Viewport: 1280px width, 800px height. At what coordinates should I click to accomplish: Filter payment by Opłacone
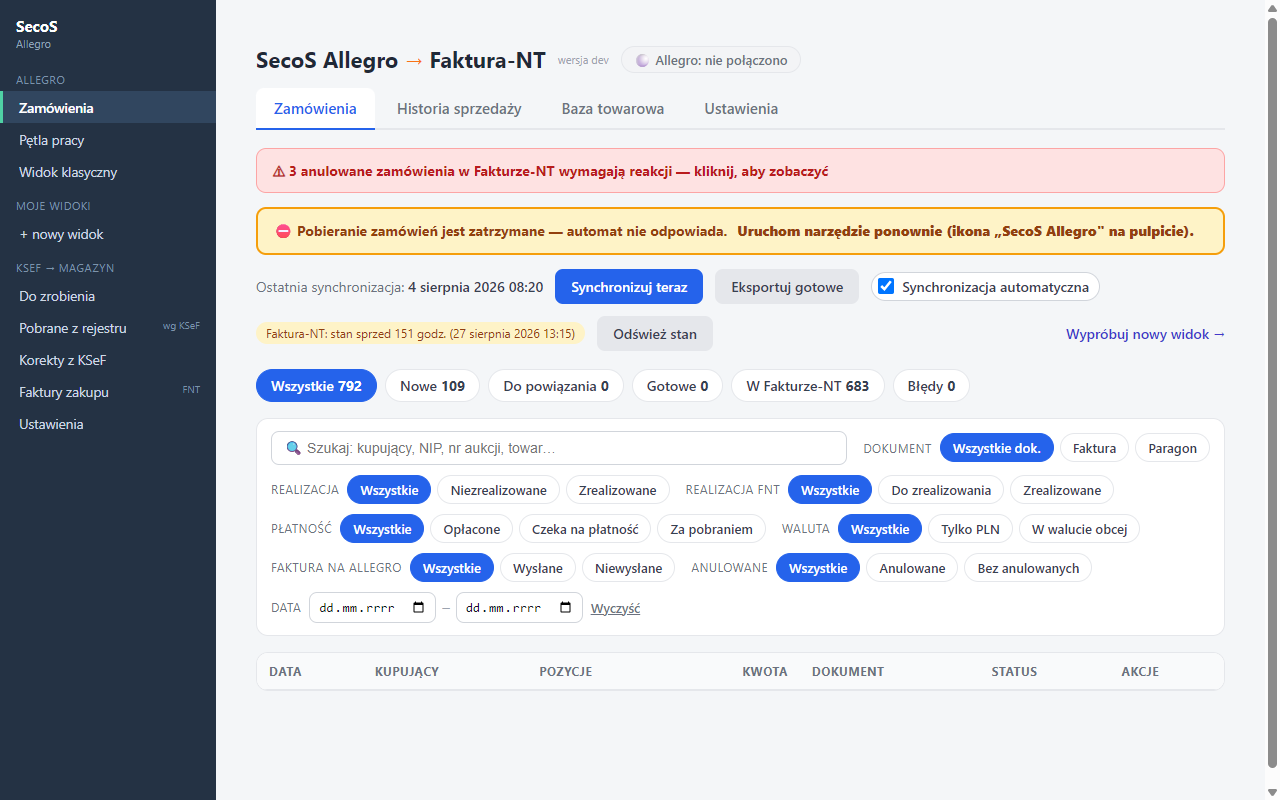(472, 529)
